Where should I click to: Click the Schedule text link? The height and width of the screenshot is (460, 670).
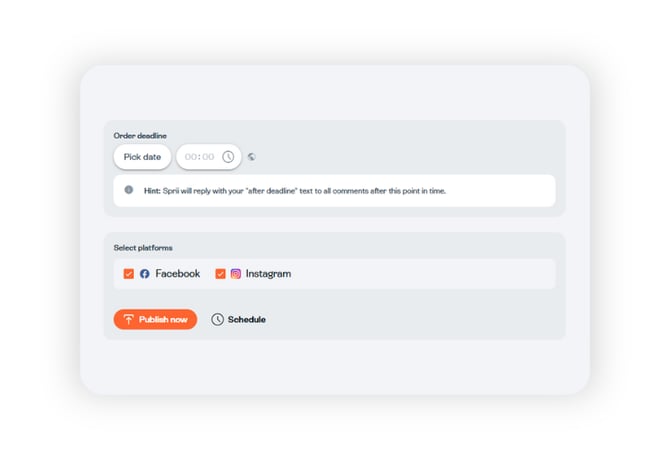(x=246, y=320)
